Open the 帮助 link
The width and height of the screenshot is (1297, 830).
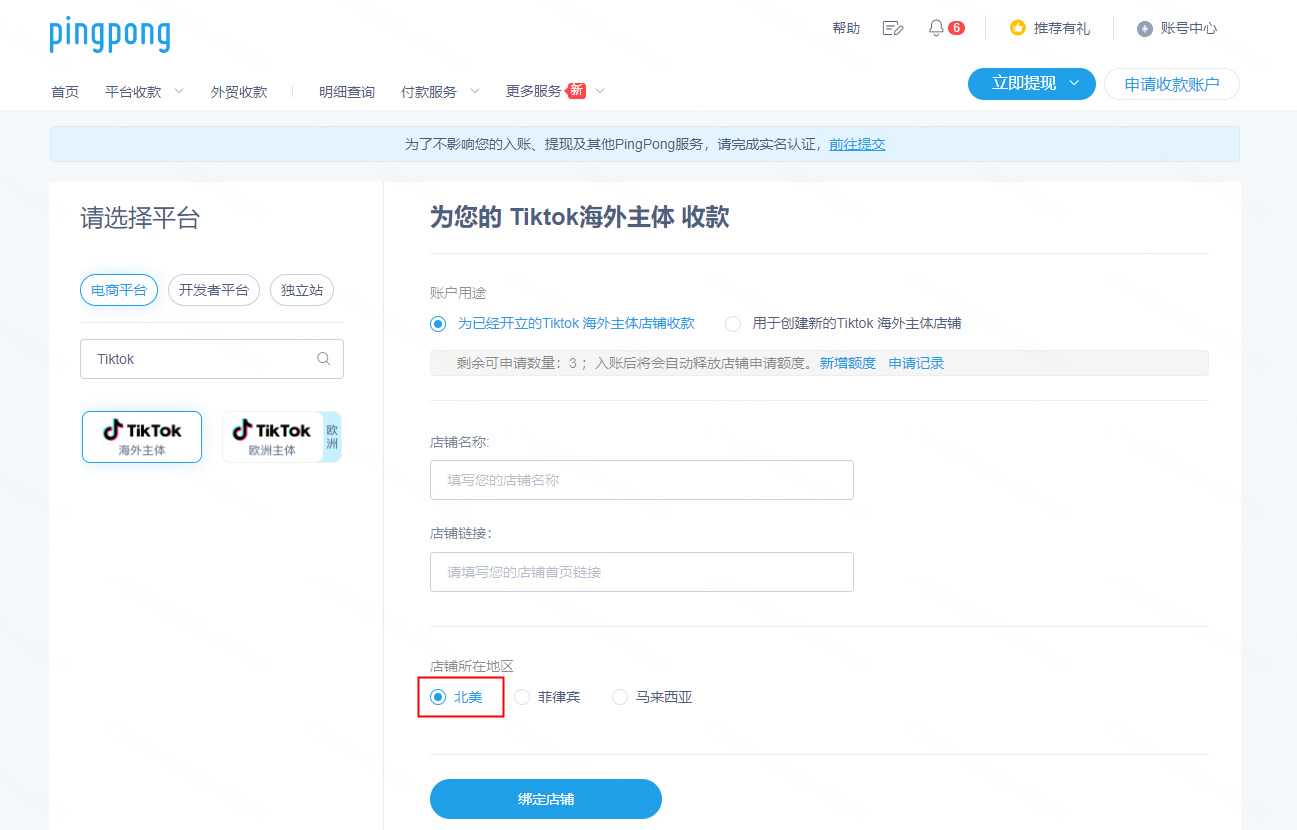[x=846, y=28]
